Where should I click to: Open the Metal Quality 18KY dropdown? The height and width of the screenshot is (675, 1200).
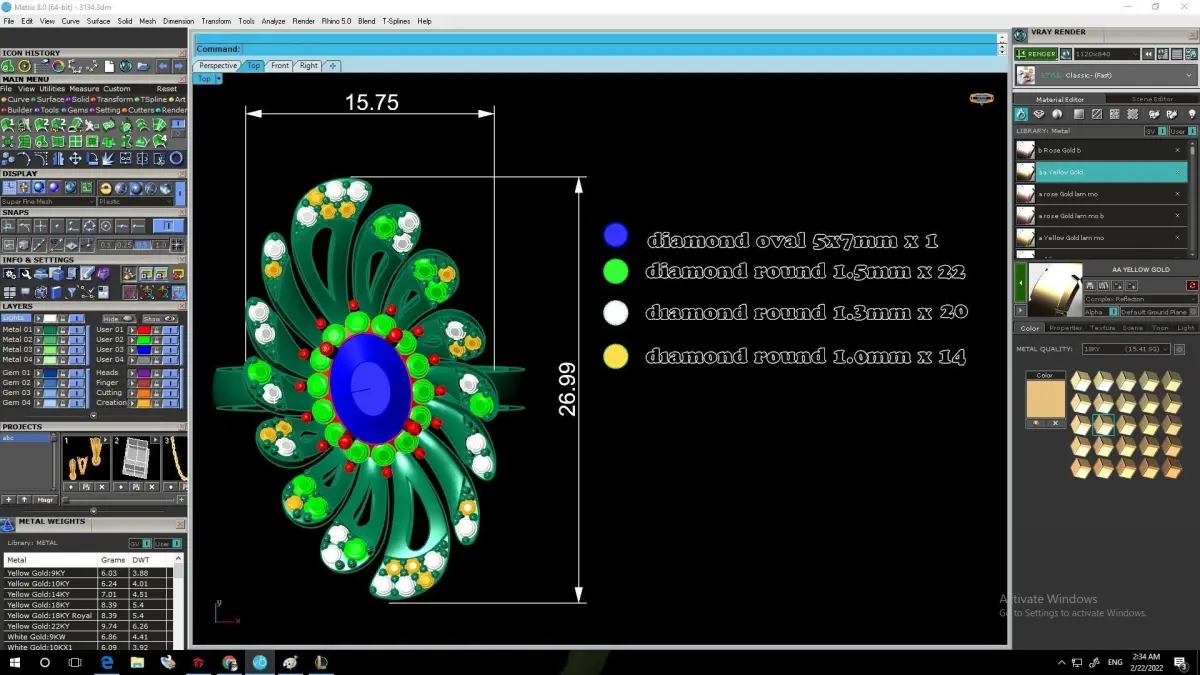[1126, 349]
